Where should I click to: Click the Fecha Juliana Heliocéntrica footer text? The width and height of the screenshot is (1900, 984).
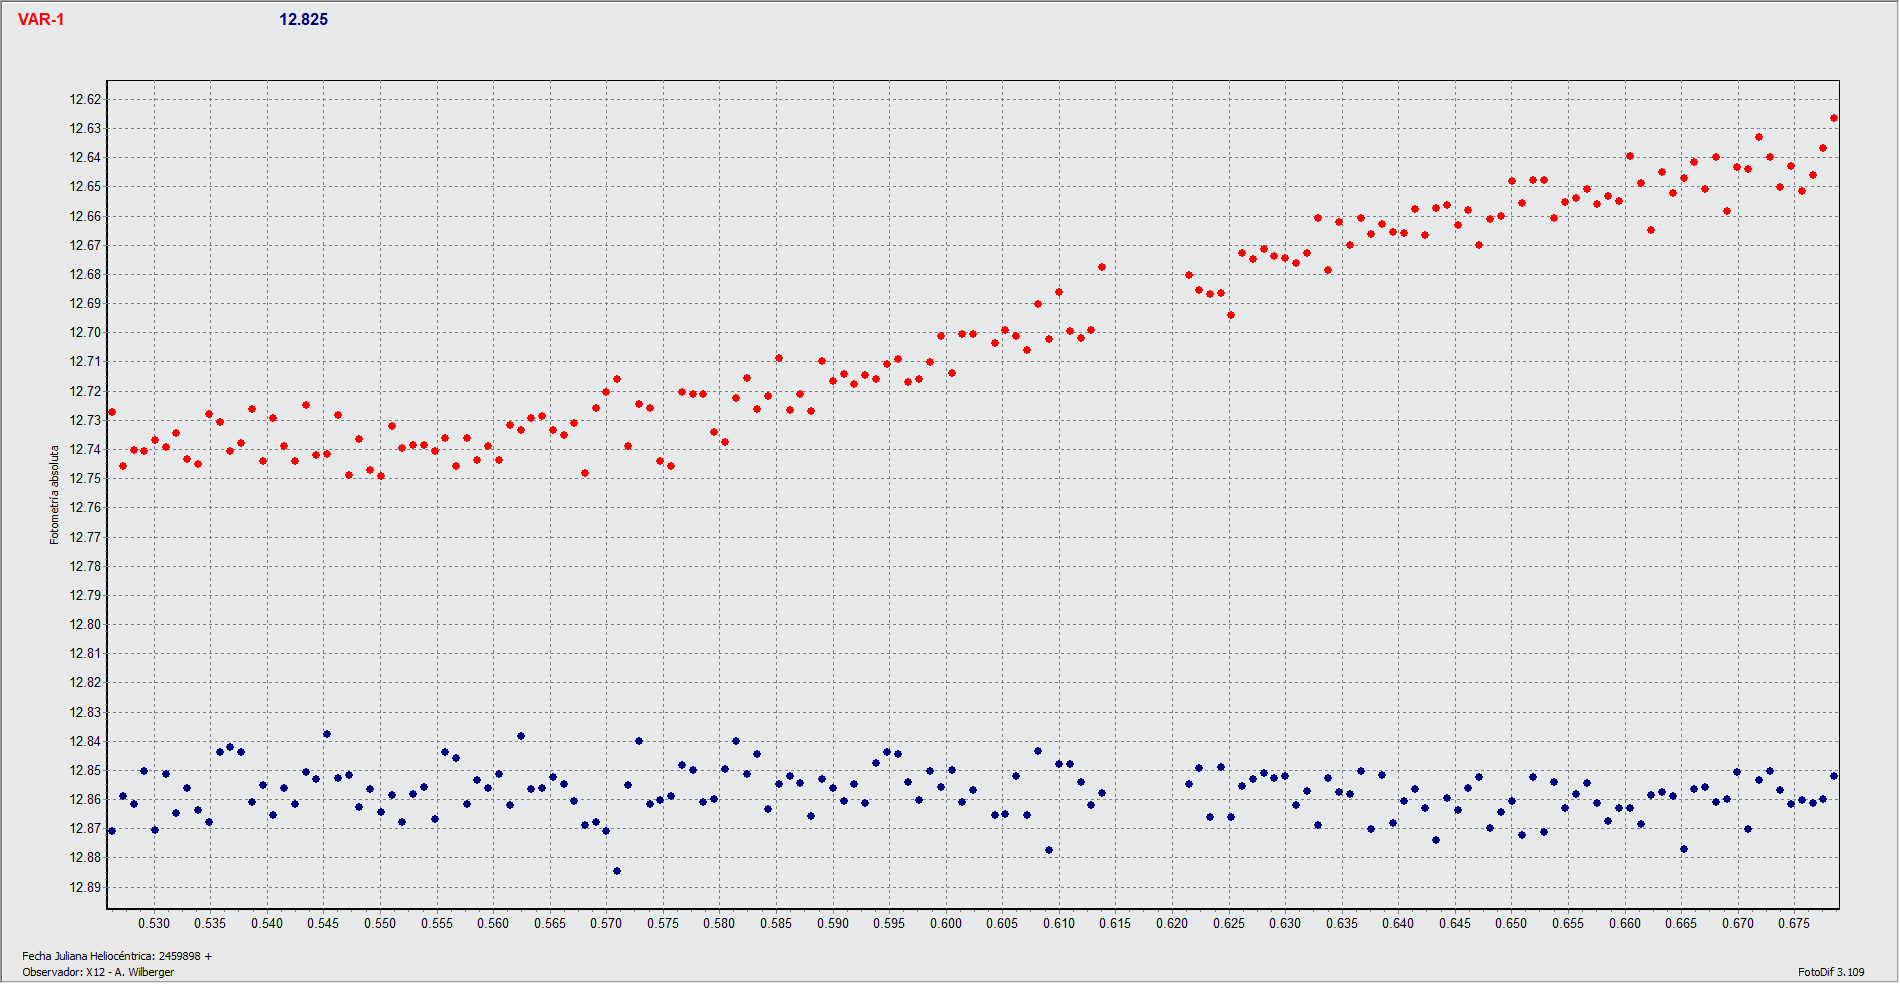pyautogui.click(x=117, y=956)
